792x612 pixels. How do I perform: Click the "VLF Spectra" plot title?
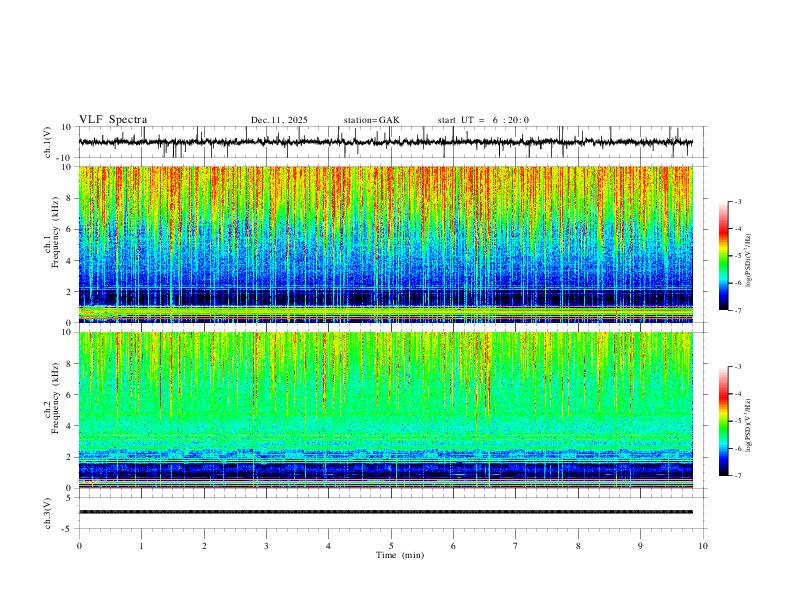tap(113, 120)
